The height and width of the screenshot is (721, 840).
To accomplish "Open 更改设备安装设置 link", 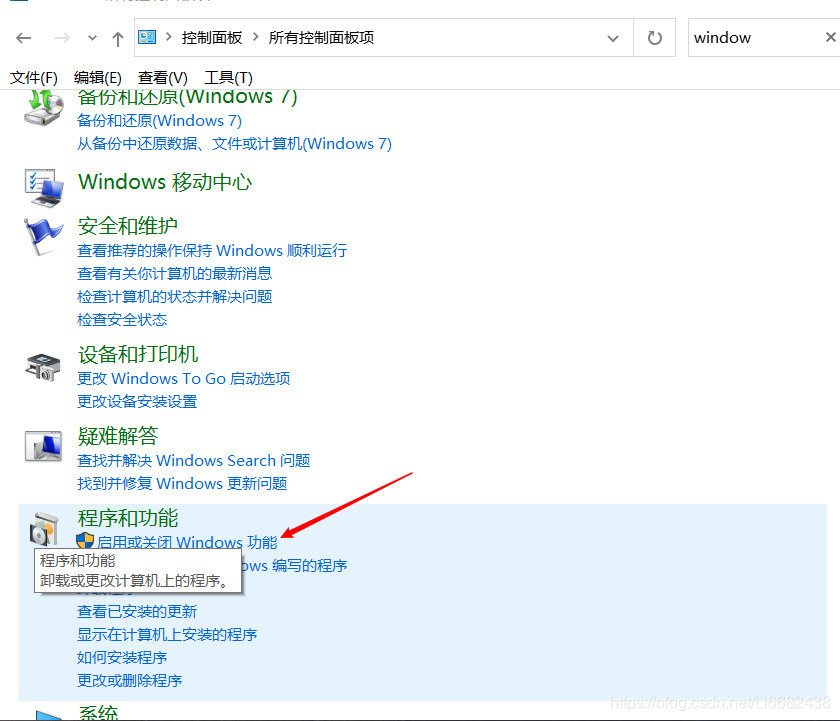I will 137,402.
